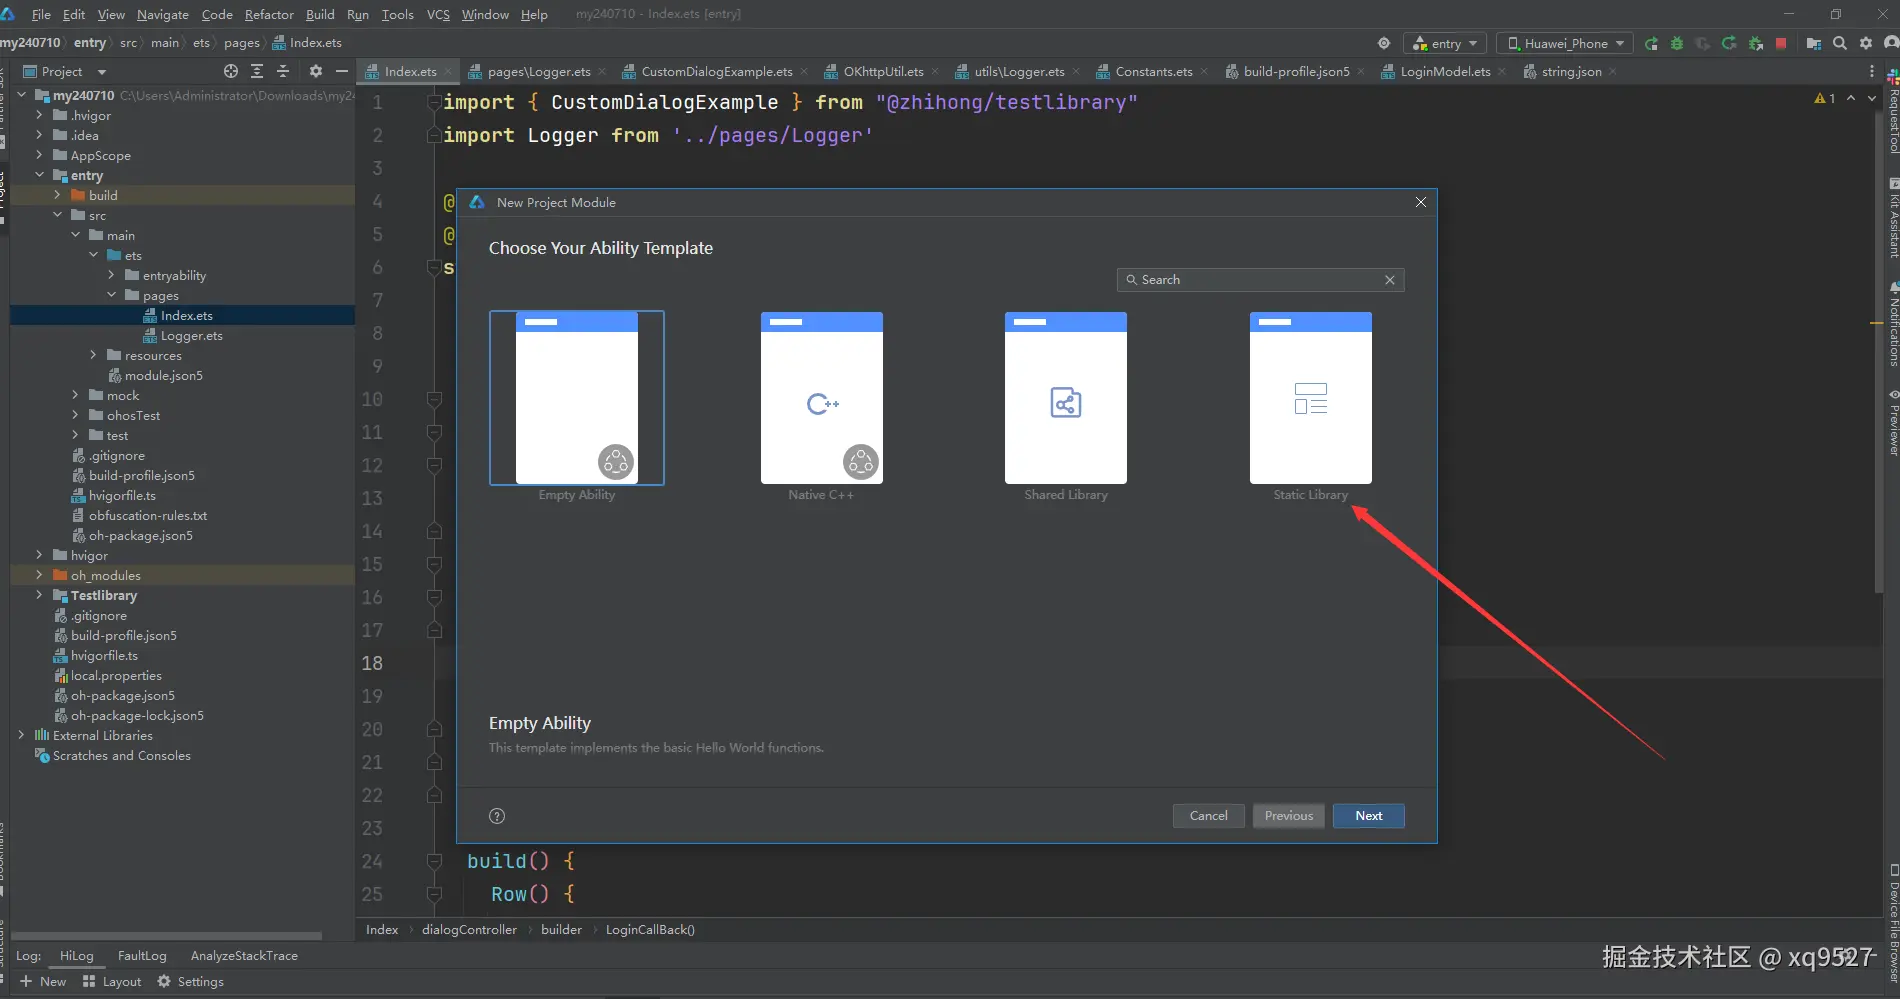This screenshot has width=1900, height=999.
Task: Collapse the entry module tree node
Action: point(40,175)
